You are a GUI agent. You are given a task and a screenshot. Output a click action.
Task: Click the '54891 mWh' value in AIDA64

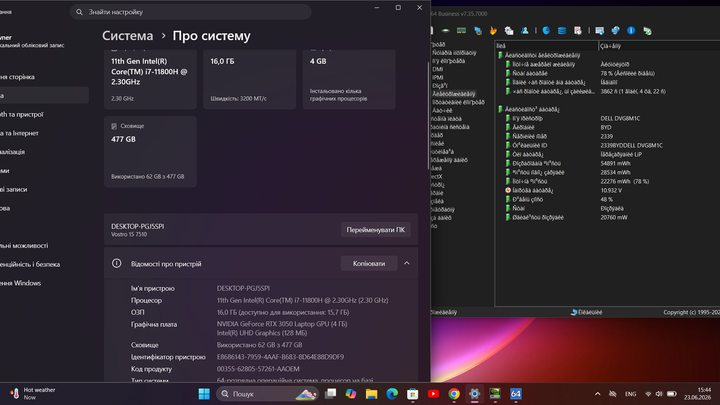615,163
